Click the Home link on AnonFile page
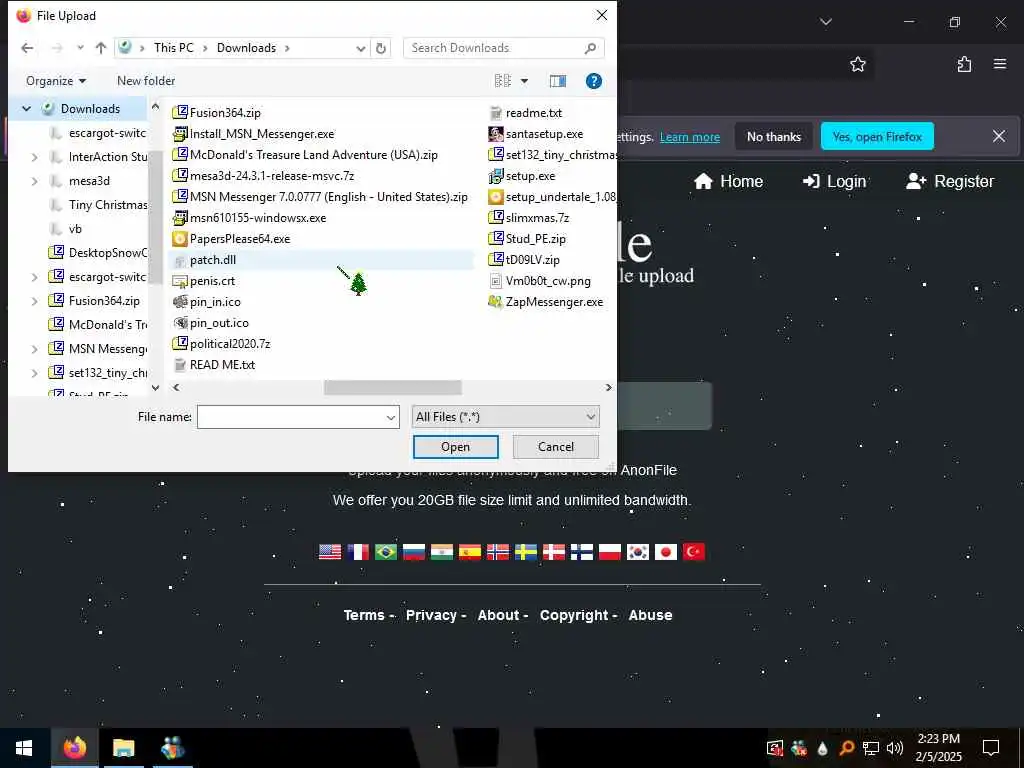Screen dimensions: 1024x768 (x=728, y=181)
